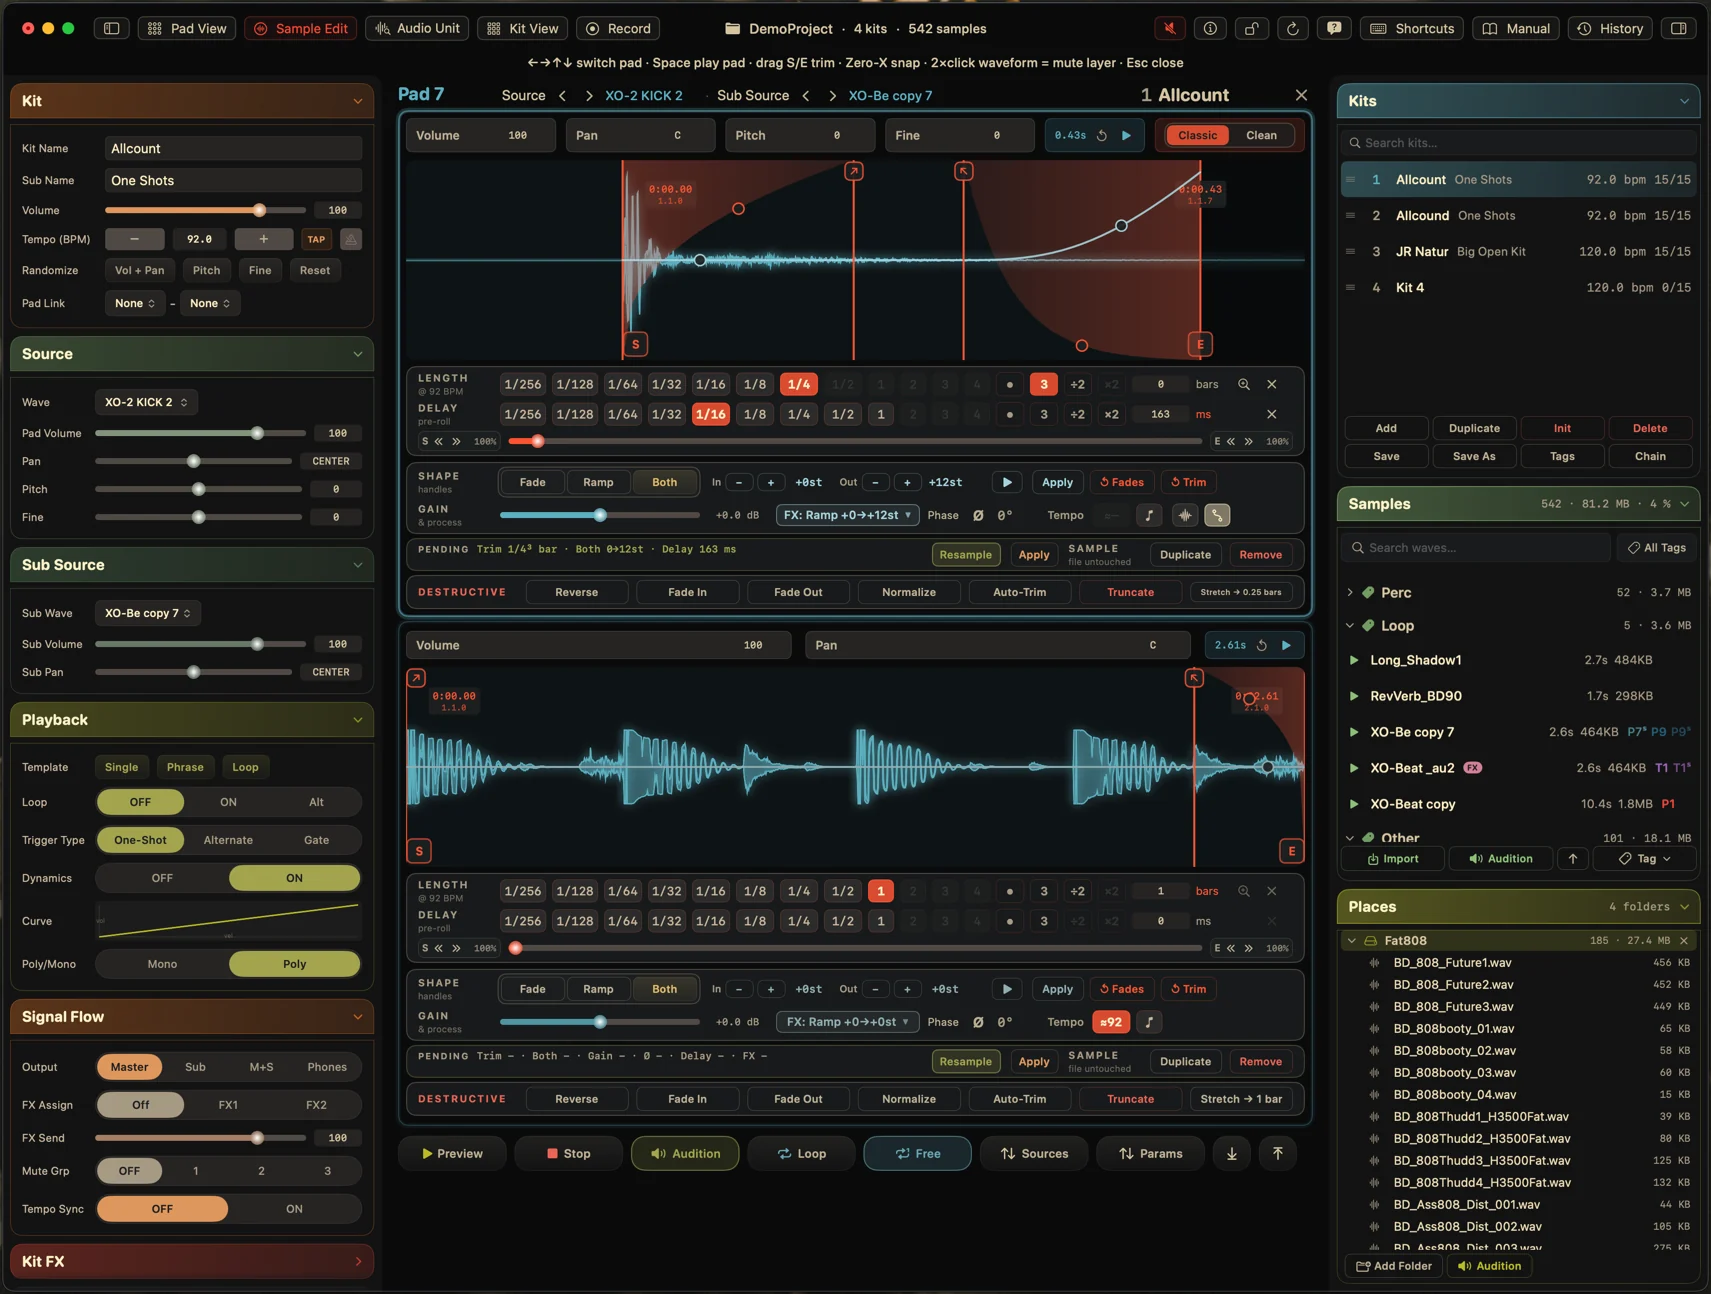
Task: Go to next Sub Source wave chevron
Action: point(832,96)
